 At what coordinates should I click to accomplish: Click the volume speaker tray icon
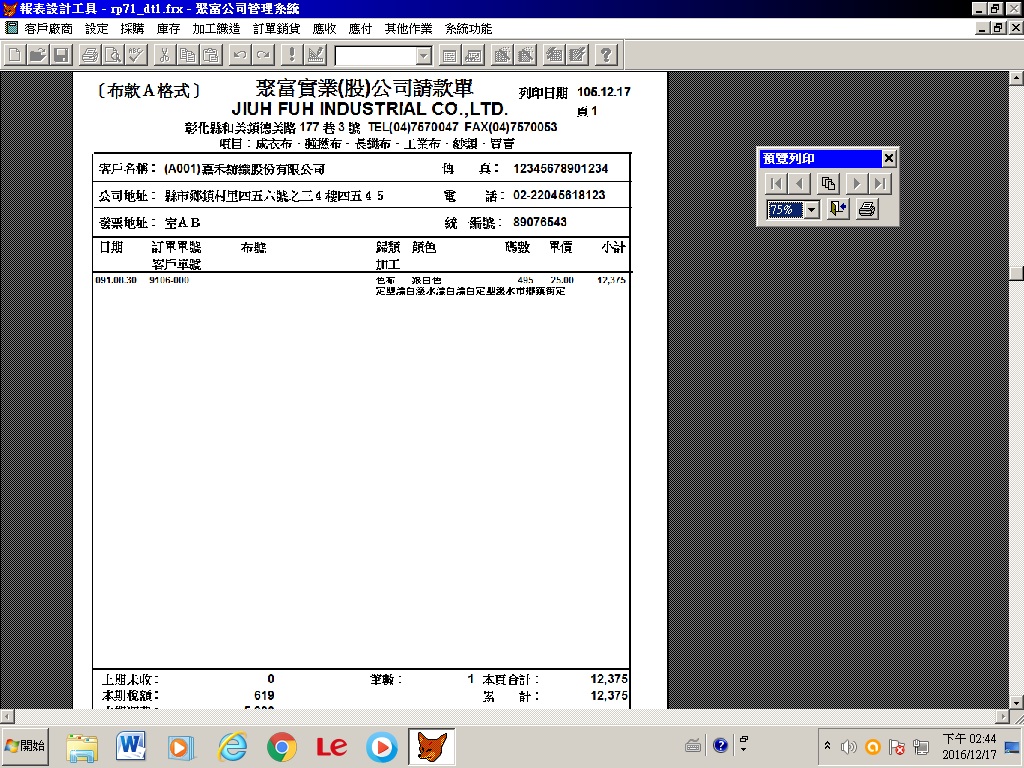point(848,746)
